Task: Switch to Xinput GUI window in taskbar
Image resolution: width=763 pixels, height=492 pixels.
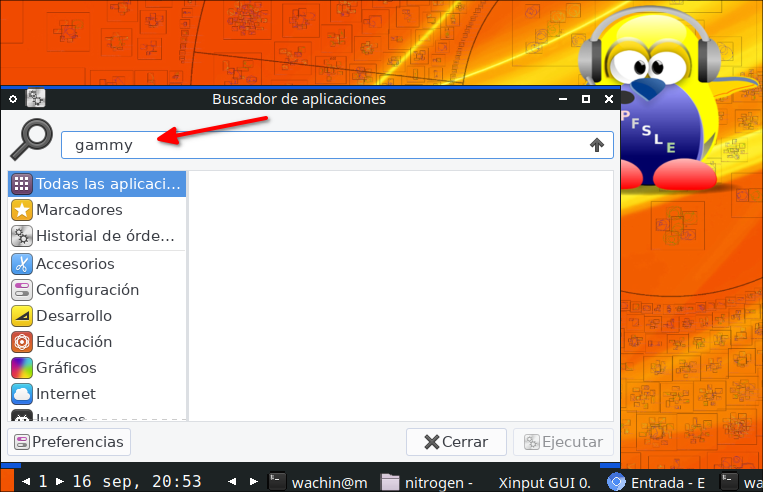Action: pos(544,482)
